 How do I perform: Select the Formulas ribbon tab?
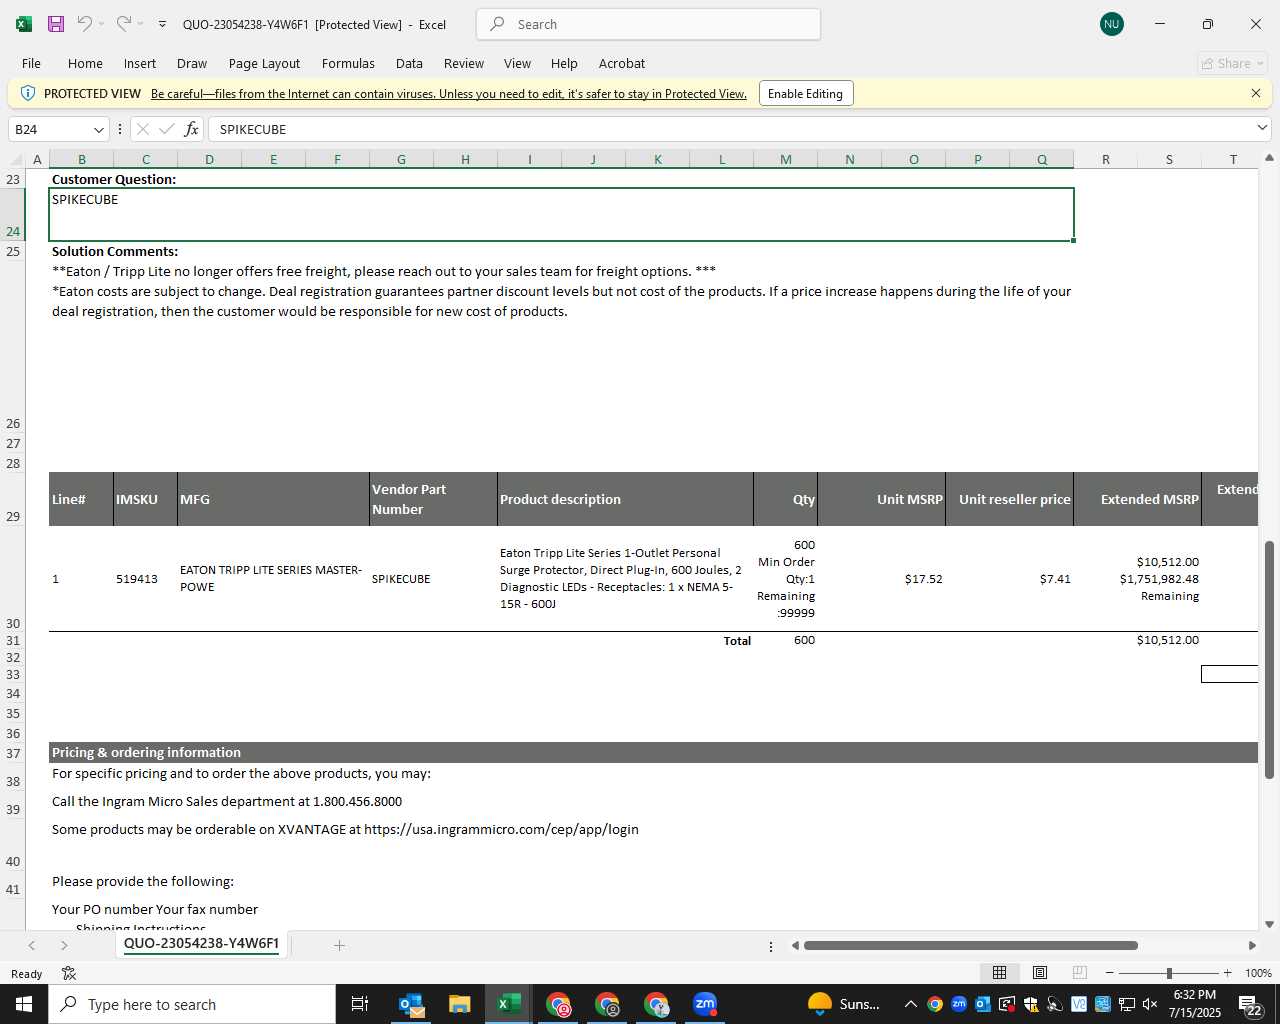pyautogui.click(x=348, y=63)
